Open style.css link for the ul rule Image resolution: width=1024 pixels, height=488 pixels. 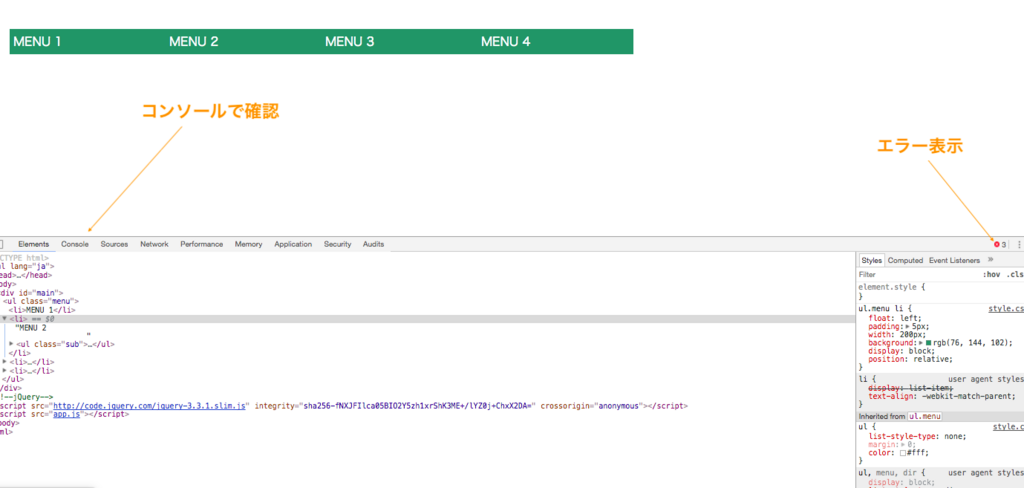(1008, 427)
